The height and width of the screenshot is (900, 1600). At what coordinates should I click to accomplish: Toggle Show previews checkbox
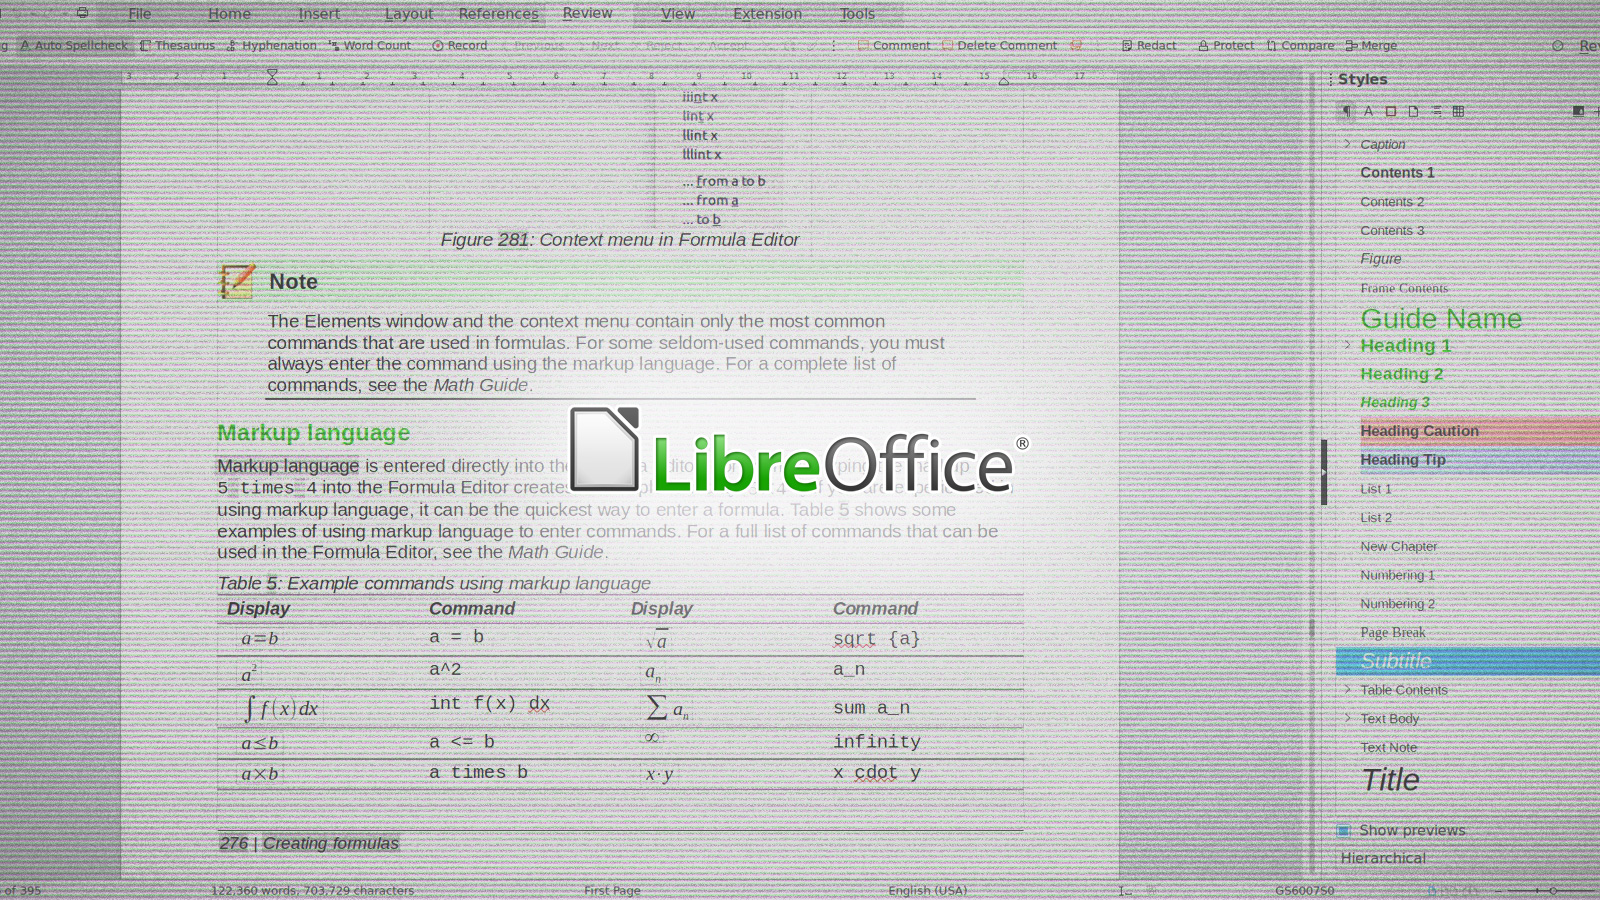[1344, 830]
